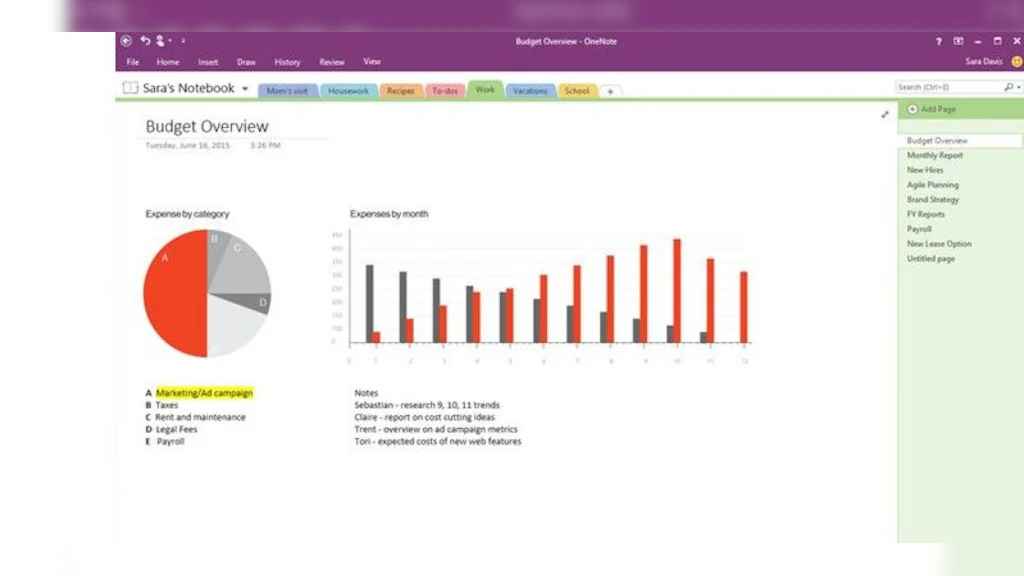
Task: Switch to the Recipes section tab
Action: pyautogui.click(x=400, y=91)
